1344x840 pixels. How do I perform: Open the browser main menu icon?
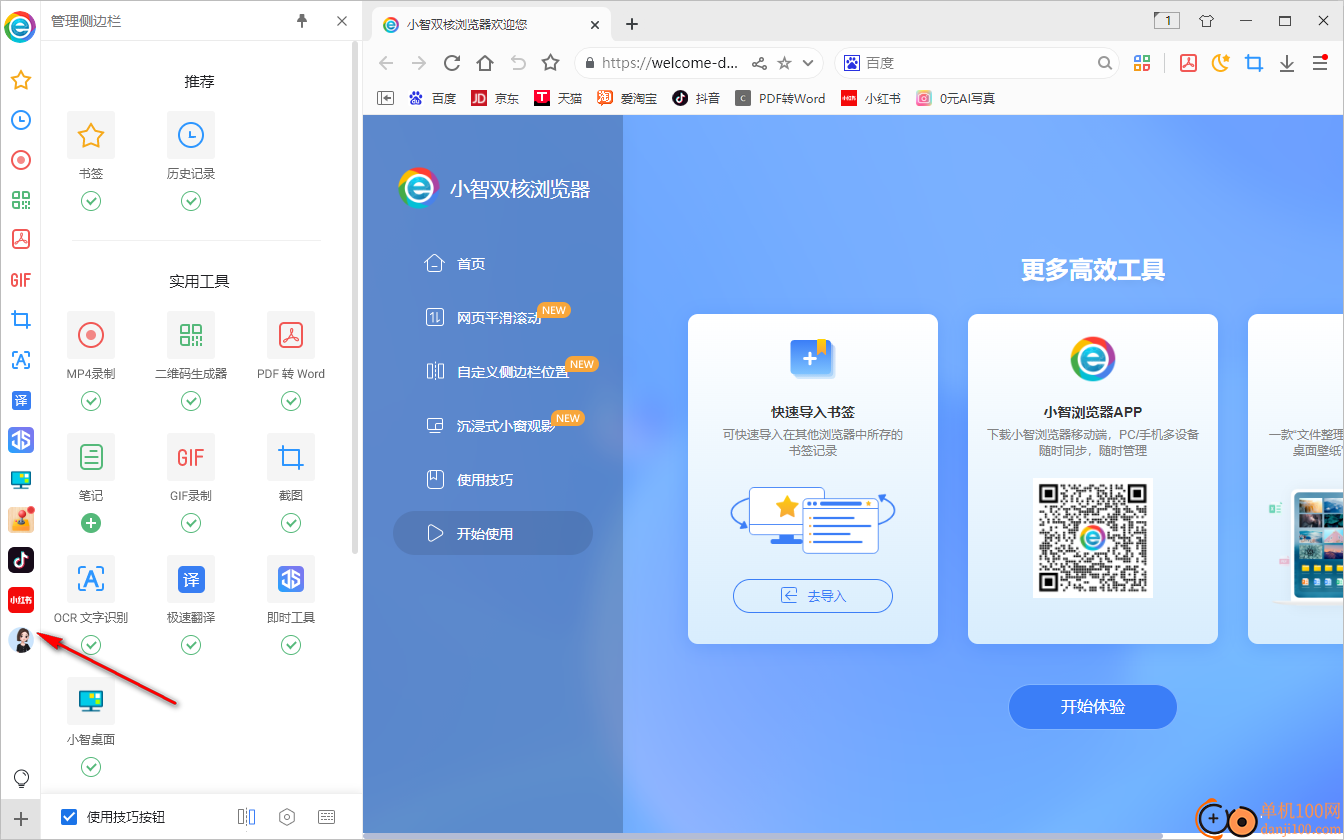1319,63
